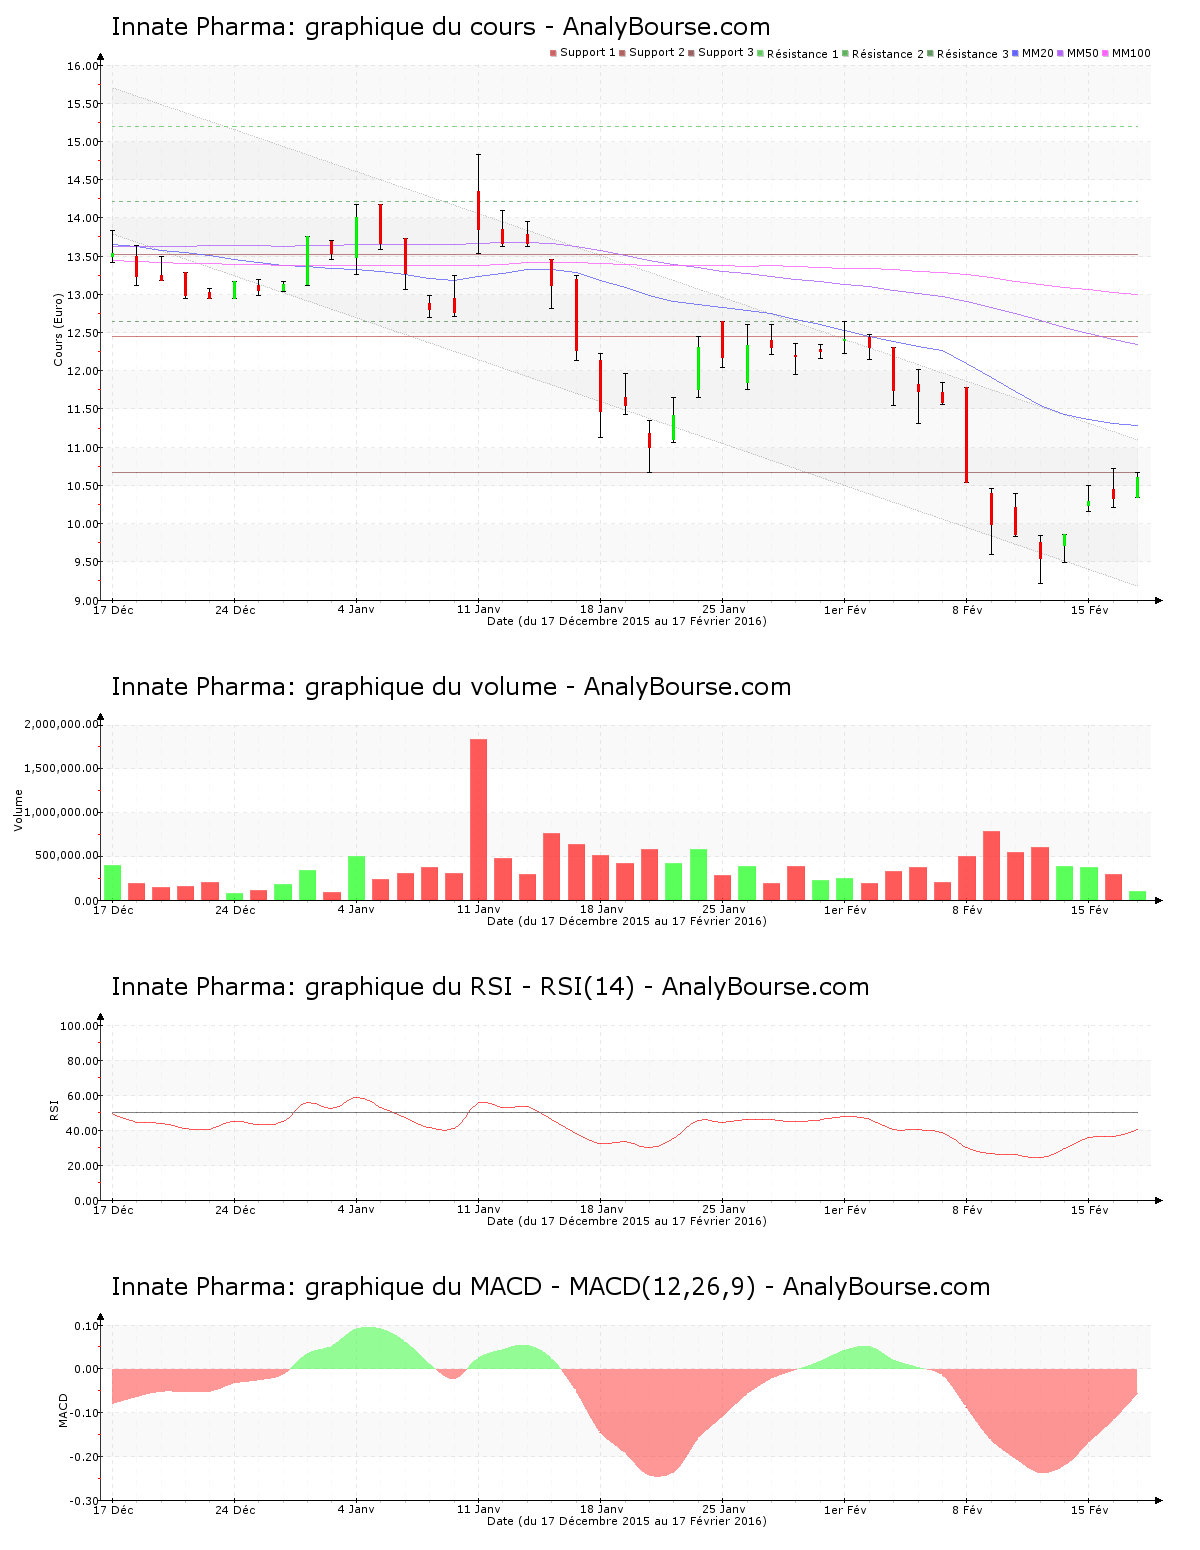Click the '2,000,000.00' volume axis value
Screen dimensions: 1200x1550
click(x=62, y=724)
